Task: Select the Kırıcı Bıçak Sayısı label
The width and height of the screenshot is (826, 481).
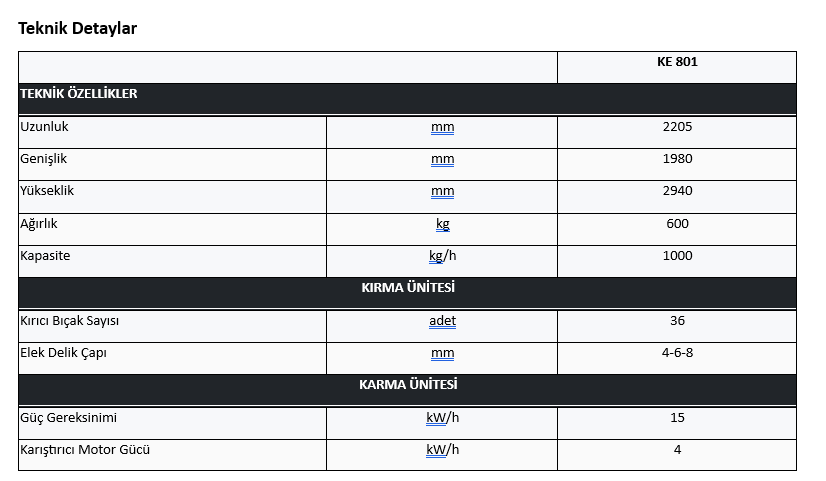Action: (69, 321)
